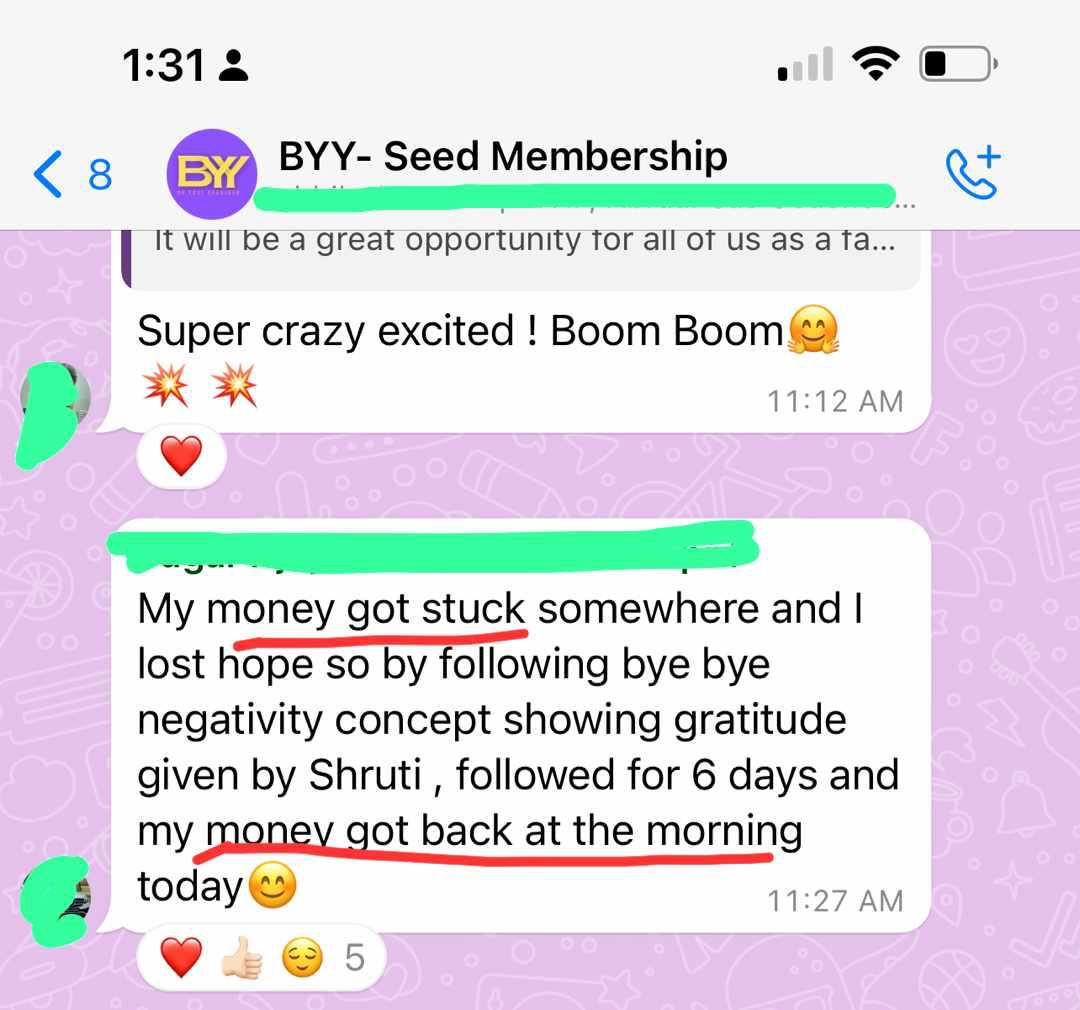The width and height of the screenshot is (1080, 1010).
Task: Open sender avatar beside the 11:27 AM message
Action: click(55, 897)
